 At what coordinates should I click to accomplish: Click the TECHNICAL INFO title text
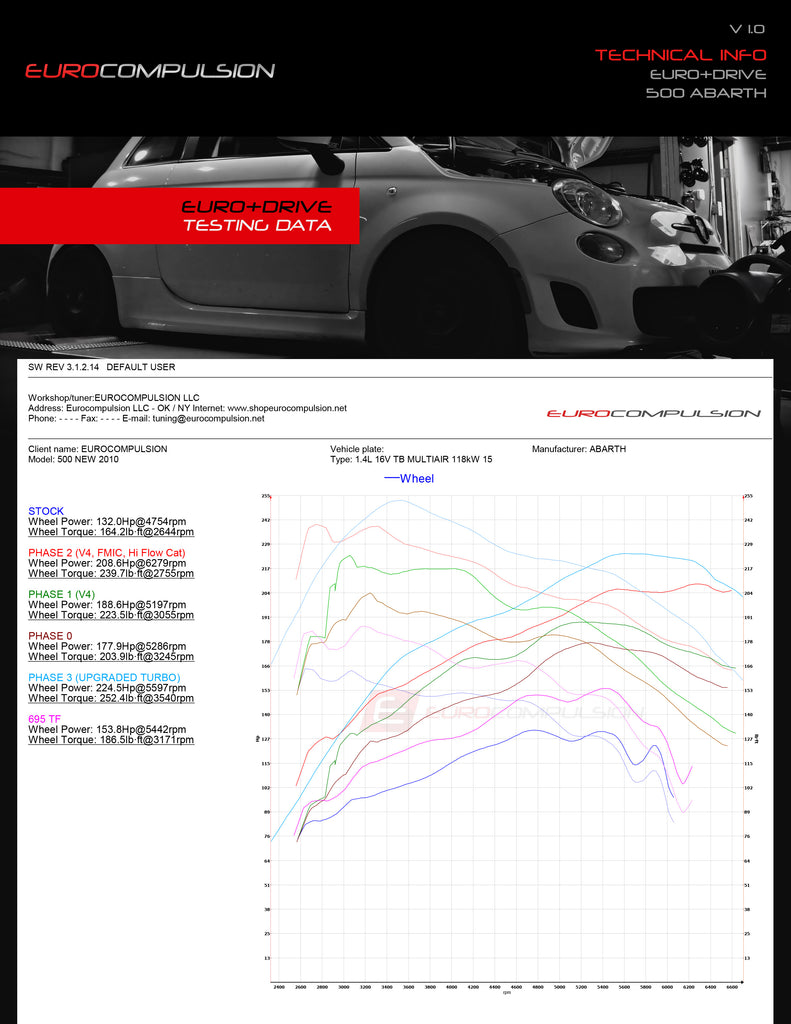tap(680, 55)
